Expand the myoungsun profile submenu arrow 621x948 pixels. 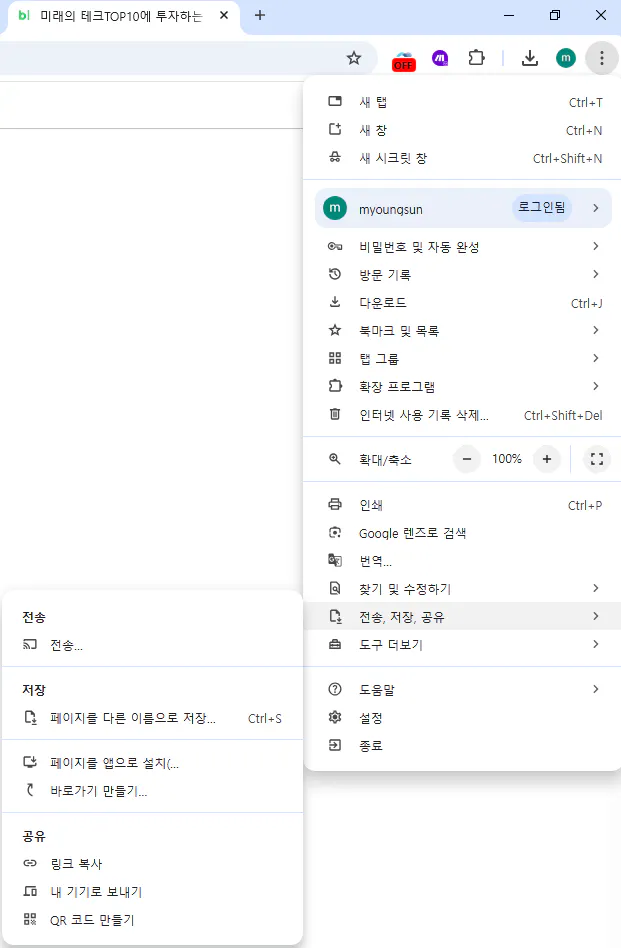[x=596, y=208]
